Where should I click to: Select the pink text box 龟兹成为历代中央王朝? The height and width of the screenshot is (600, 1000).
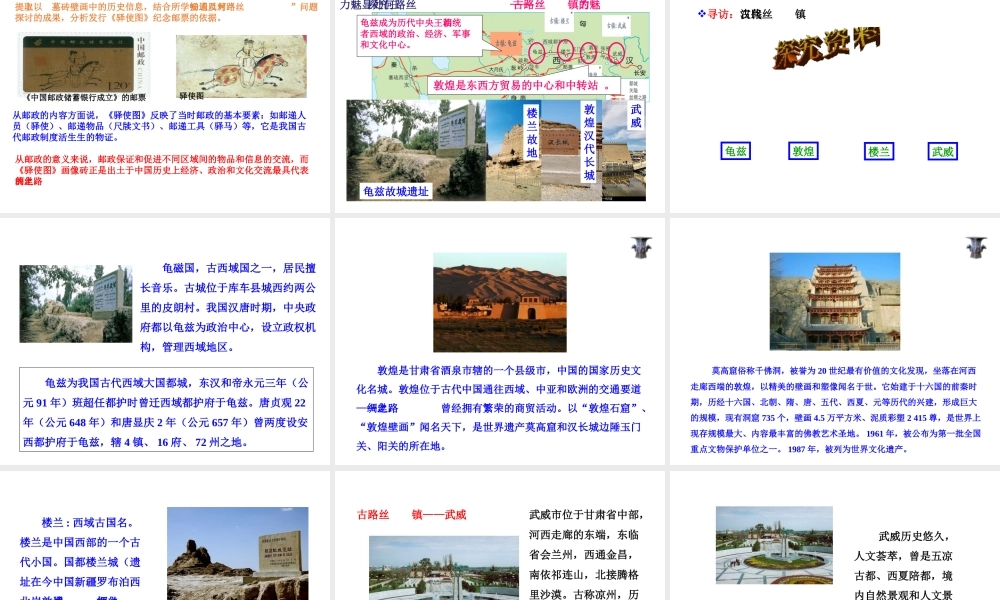tap(419, 34)
